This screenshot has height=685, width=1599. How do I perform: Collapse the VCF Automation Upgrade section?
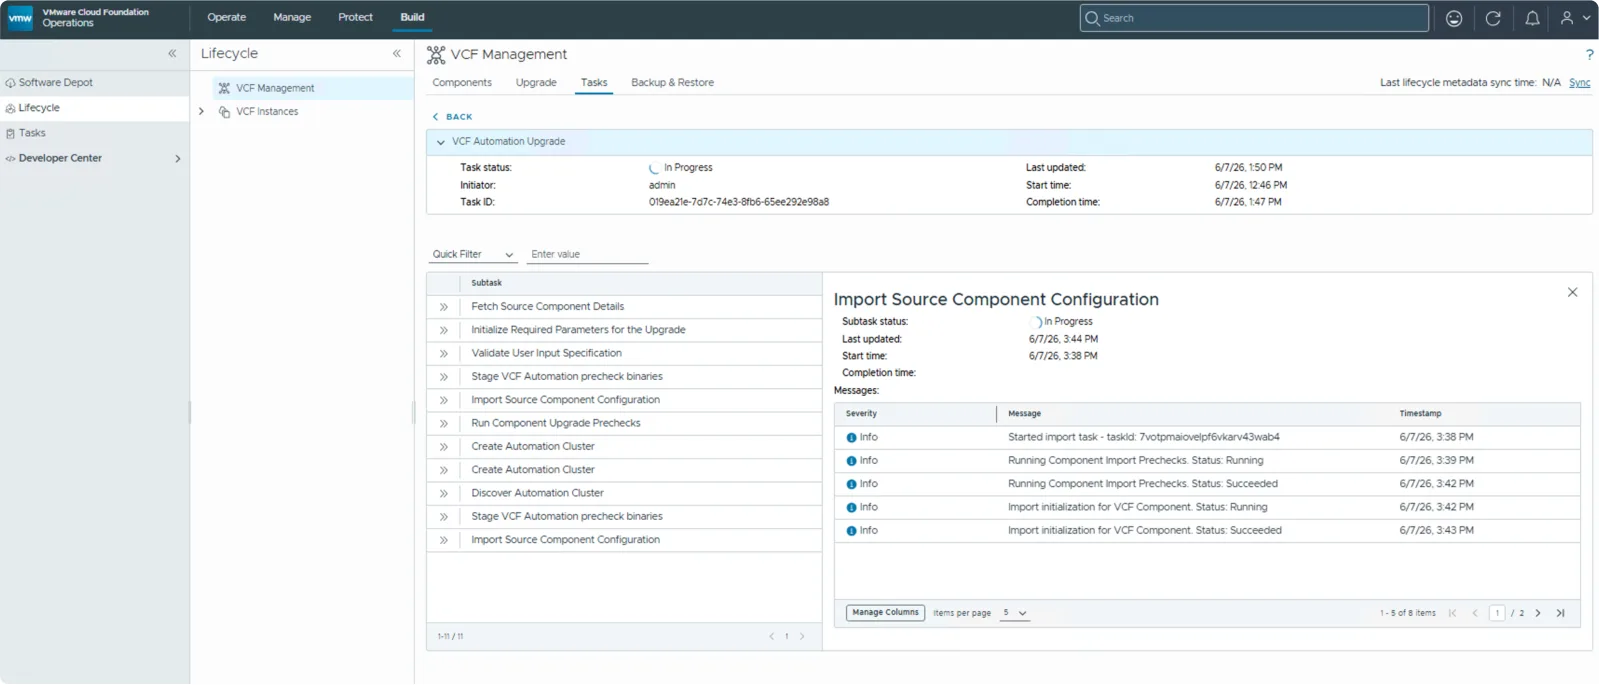pos(440,142)
